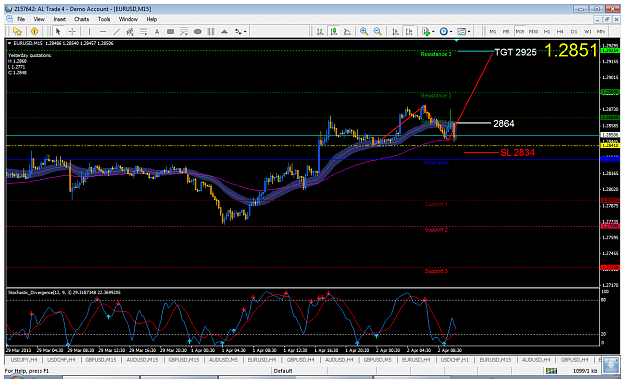Open the Charts menu
This screenshot has height=379, width=625.
81,19
